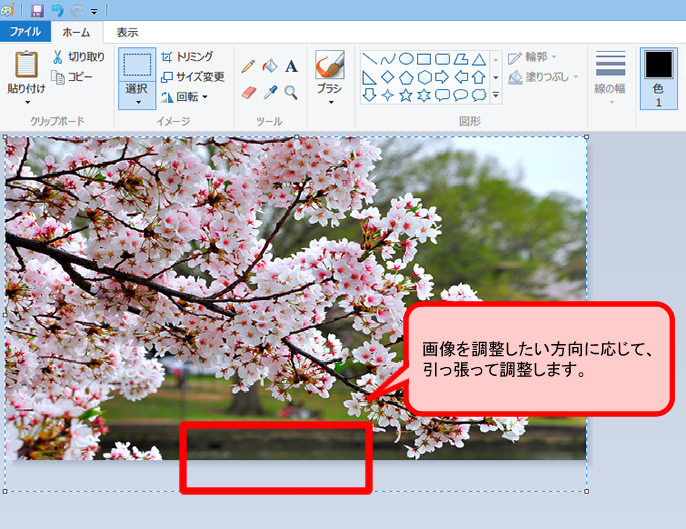Select the Magnifier tool

[x=291, y=92]
